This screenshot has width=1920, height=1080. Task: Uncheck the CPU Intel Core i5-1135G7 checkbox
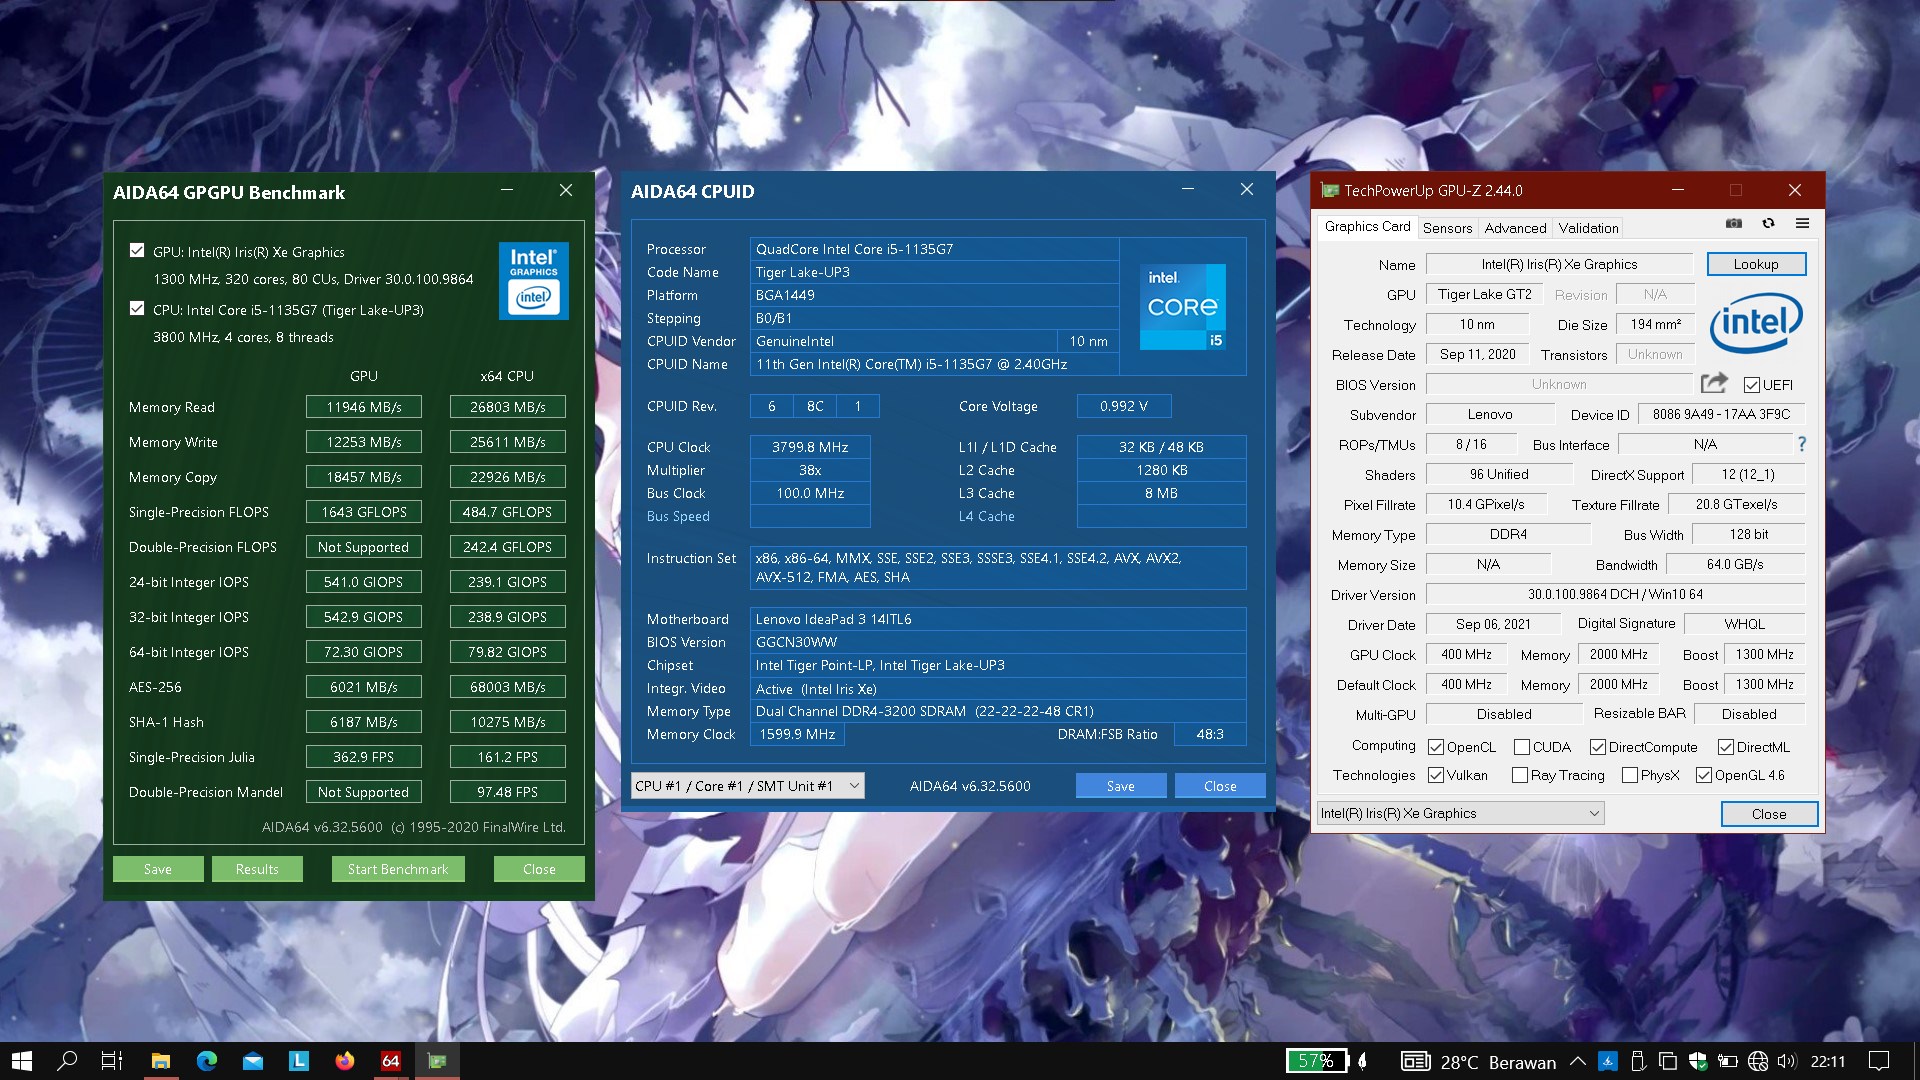(137, 309)
